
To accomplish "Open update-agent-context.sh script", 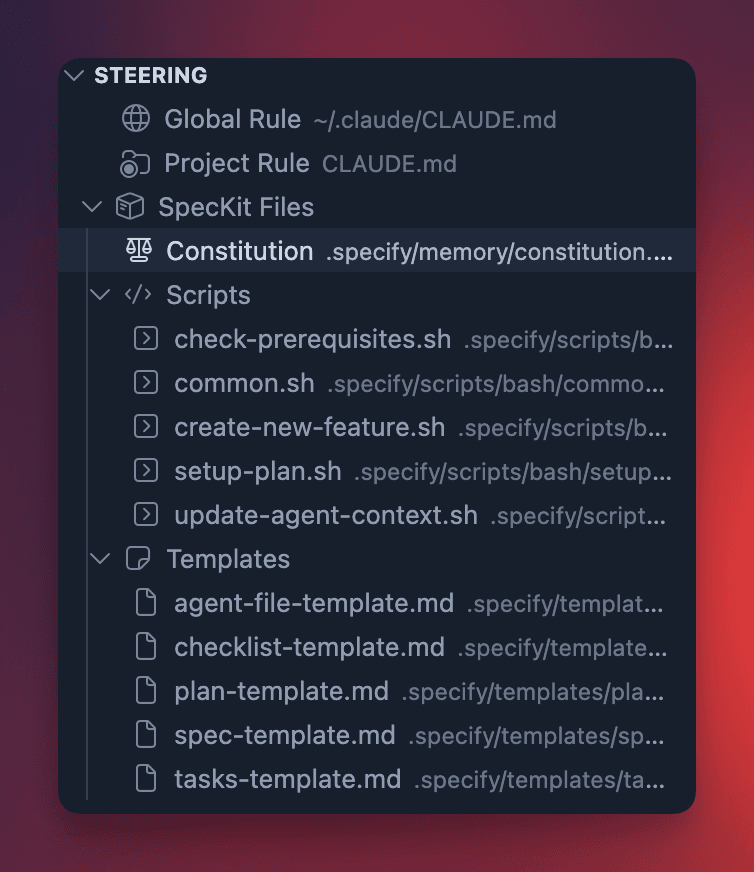I will pyautogui.click(x=326, y=515).
